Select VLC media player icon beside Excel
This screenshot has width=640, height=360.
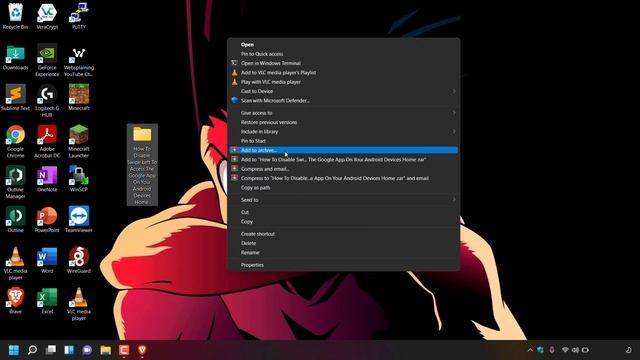79,304
